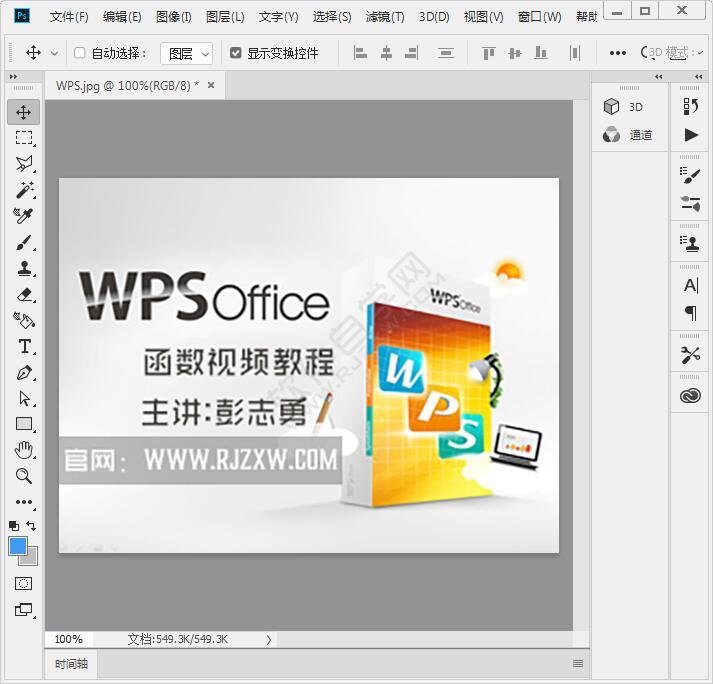Select the Eyedropper tool
This screenshot has width=713, height=684.
pyautogui.click(x=24, y=216)
